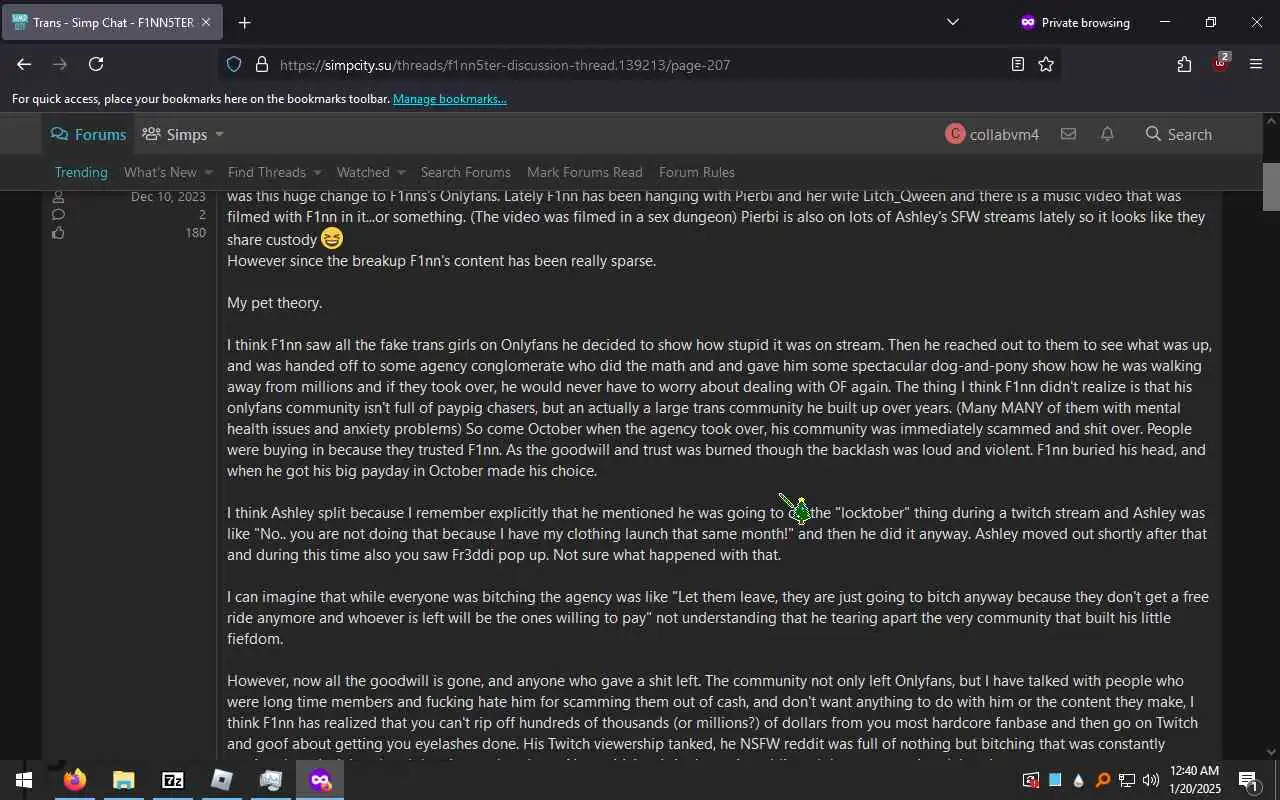Open the Trending tab
The width and height of the screenshot is (1280, 800).
(x=81, y=172)
